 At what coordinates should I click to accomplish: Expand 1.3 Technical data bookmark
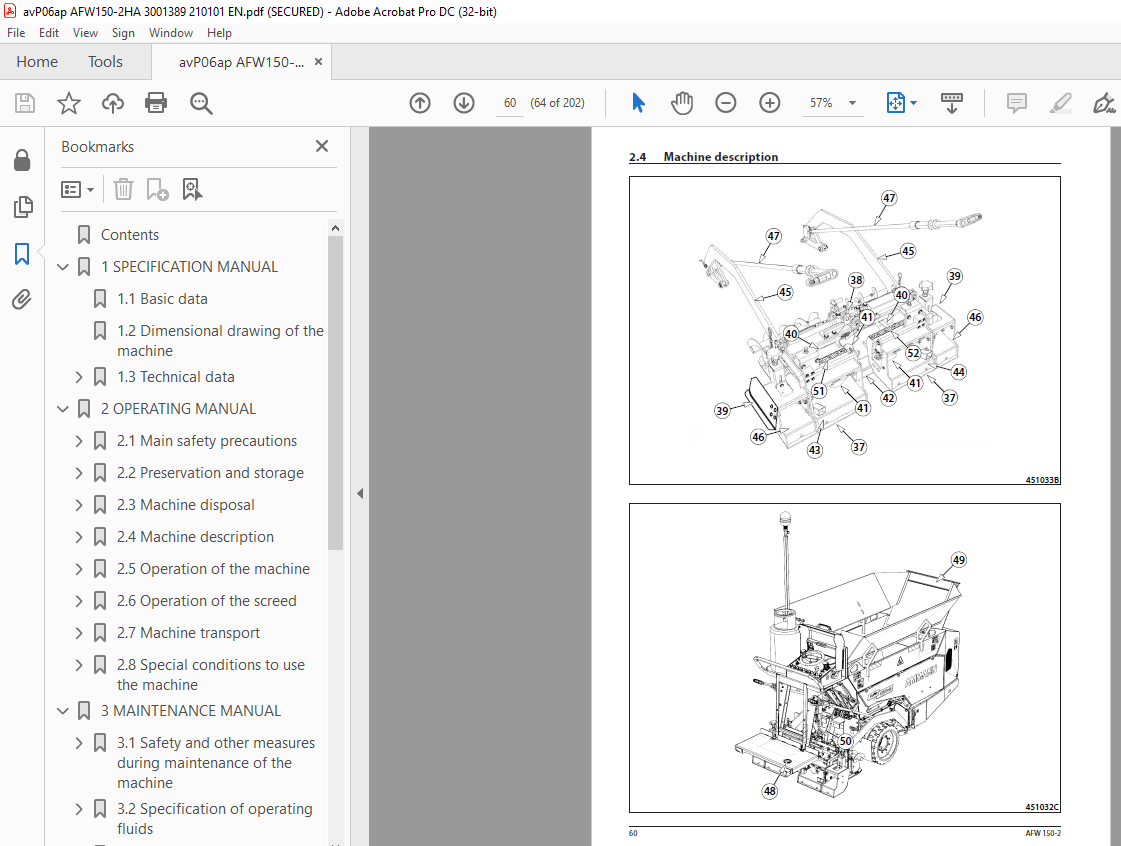79,377
